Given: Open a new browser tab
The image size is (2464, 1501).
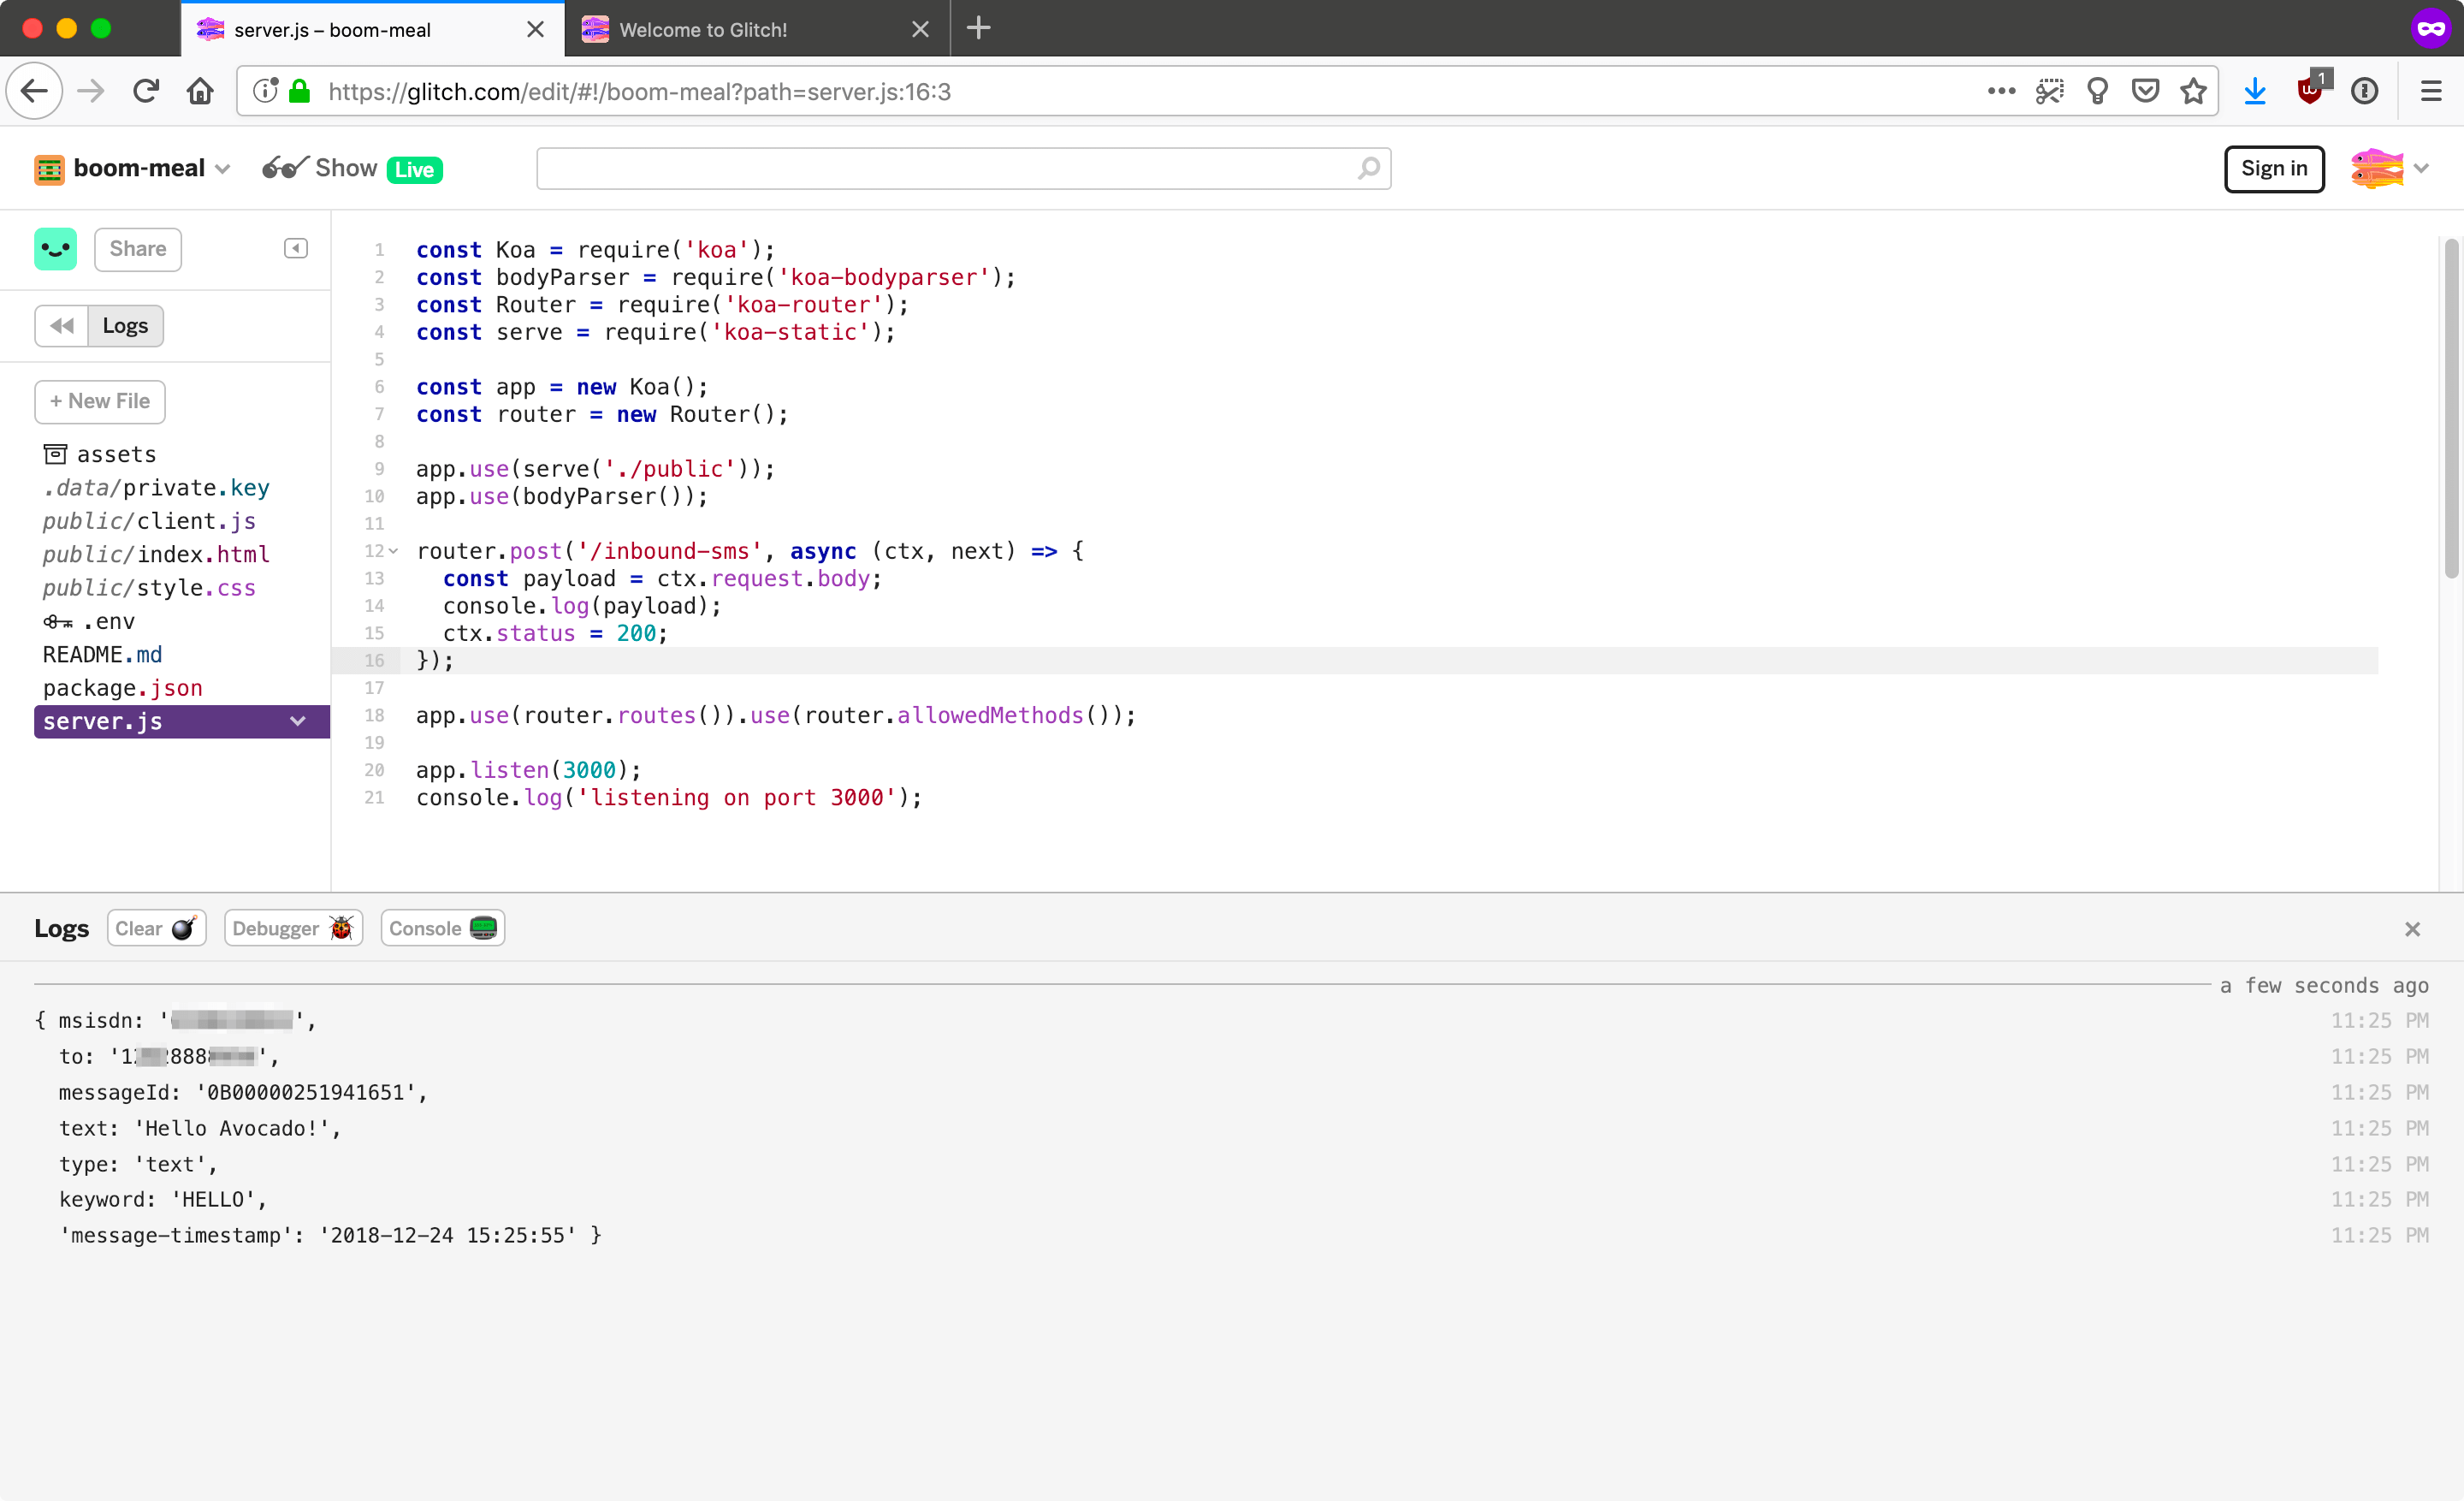Looking at the screenshot, I should click(x=978, y=28).
